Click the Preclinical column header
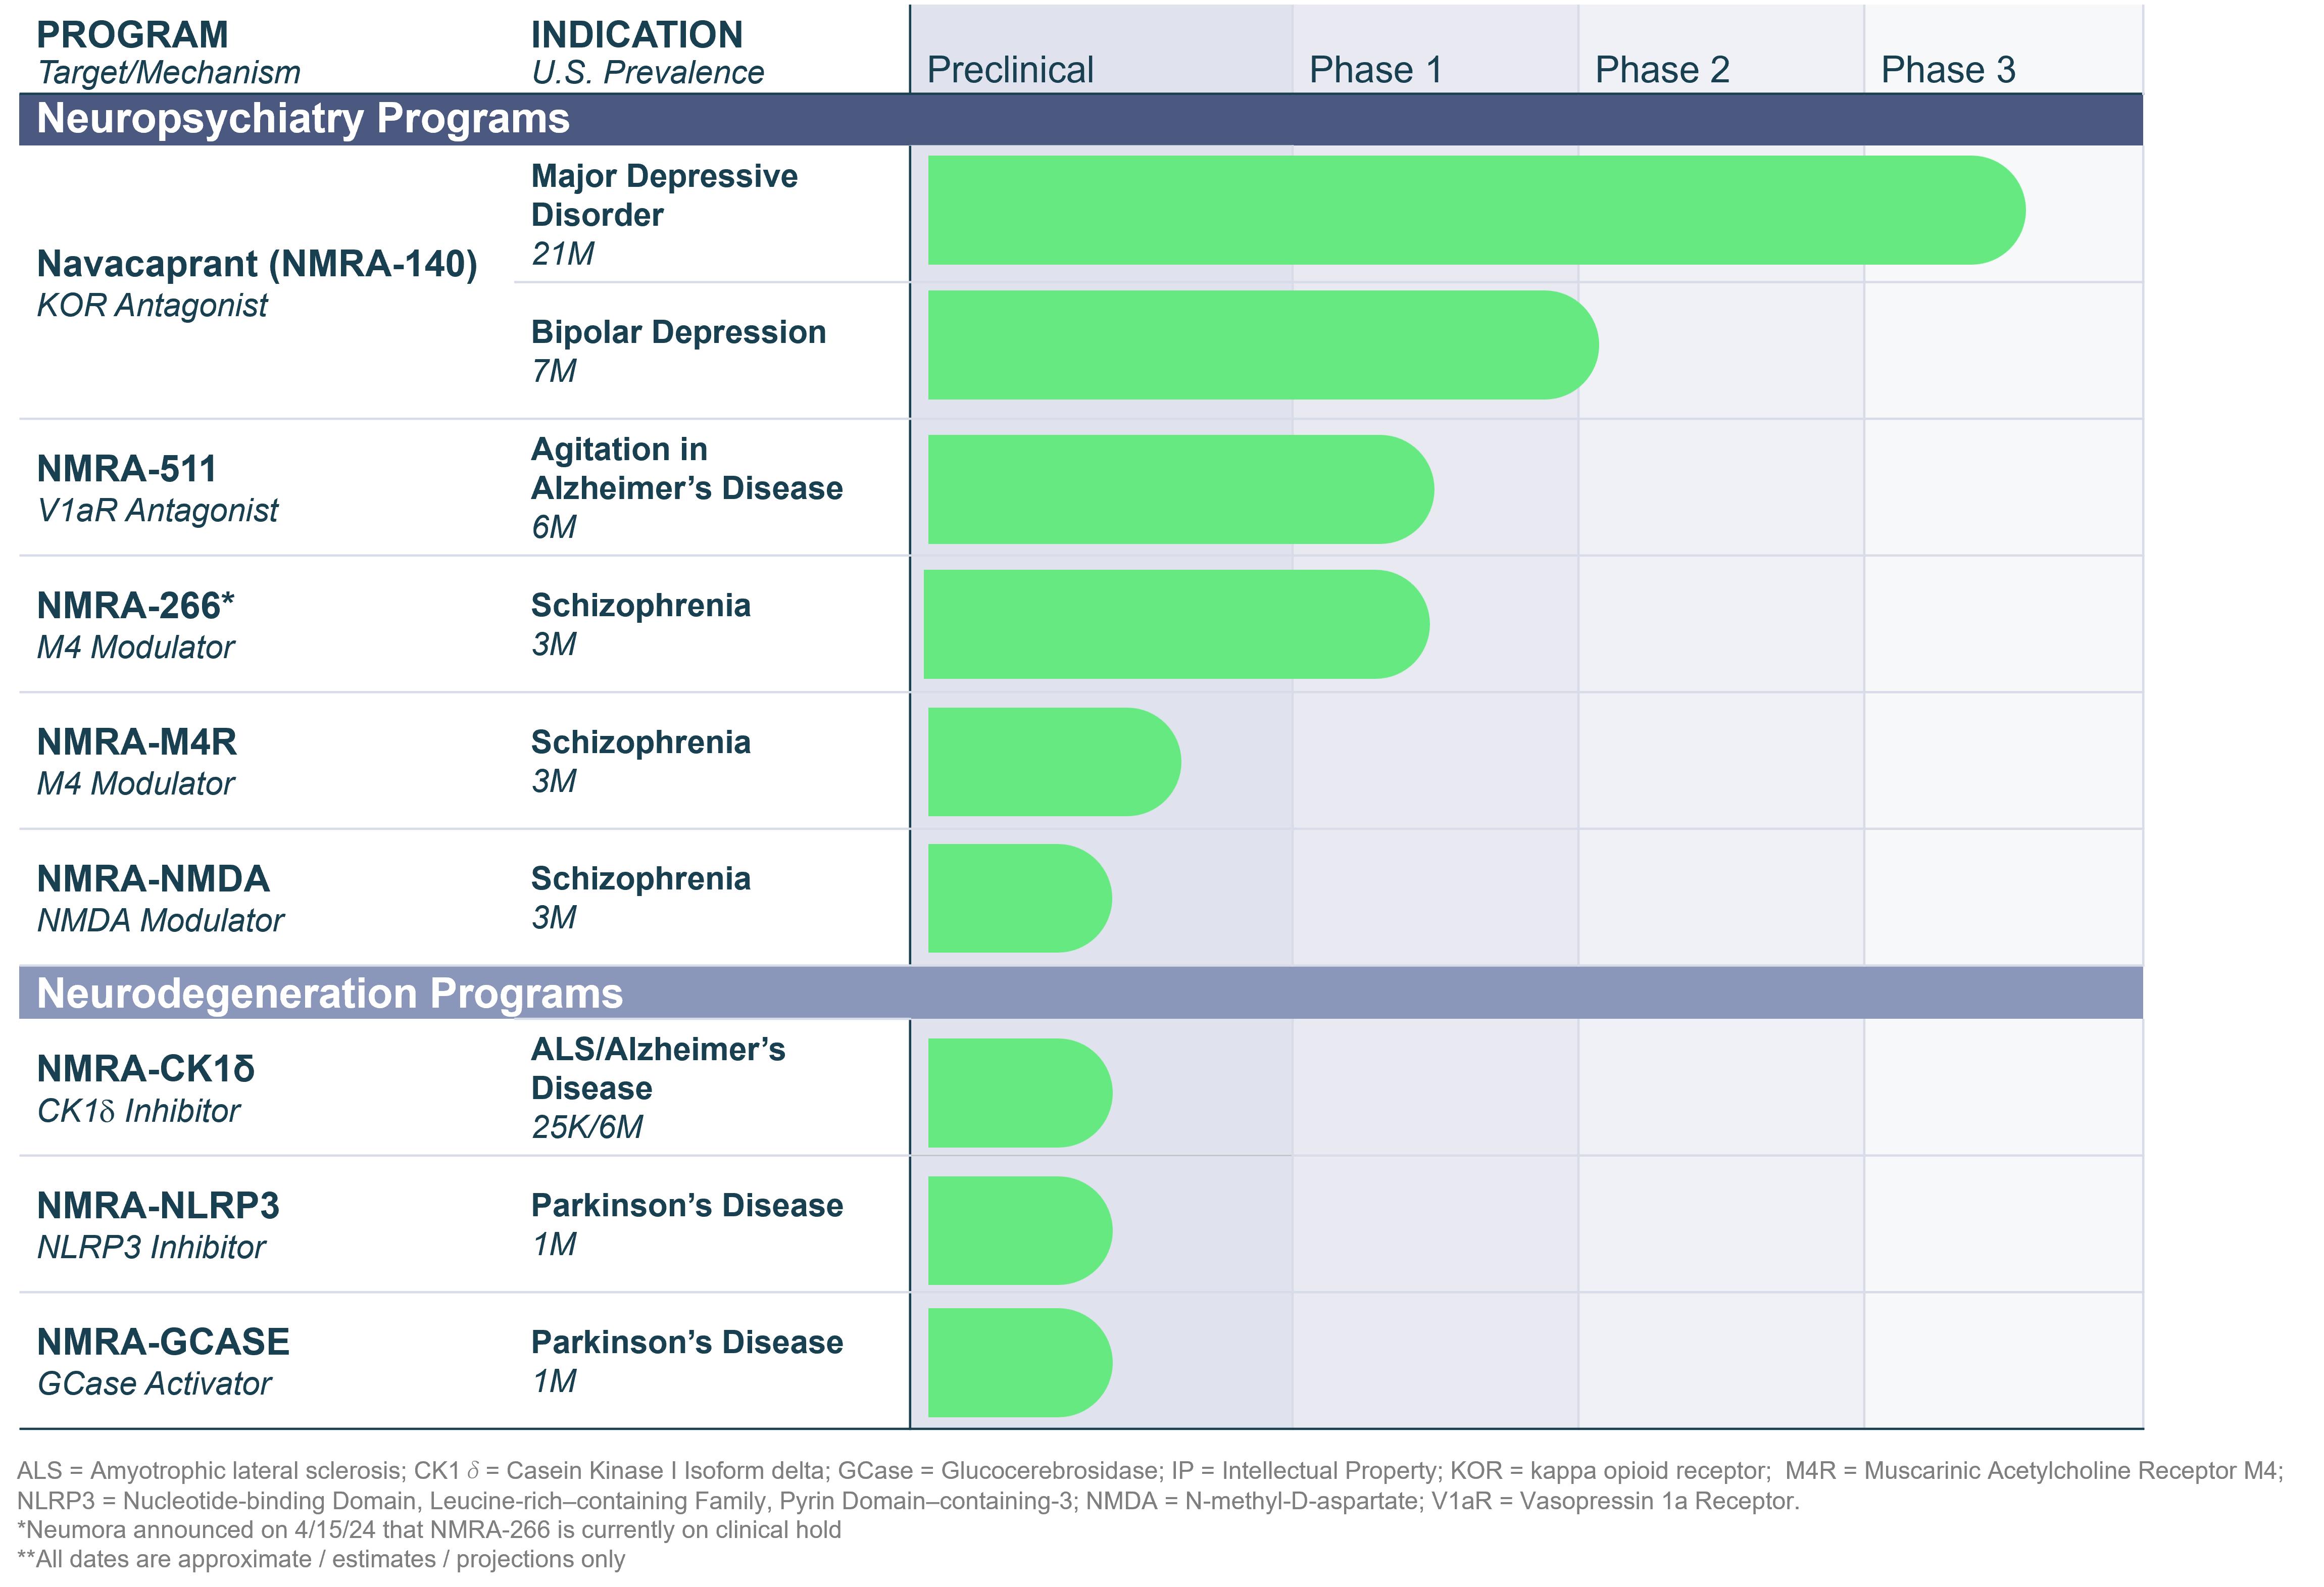The width and height of the screenshot is (2324, 1587). [x=1010, y=70]
